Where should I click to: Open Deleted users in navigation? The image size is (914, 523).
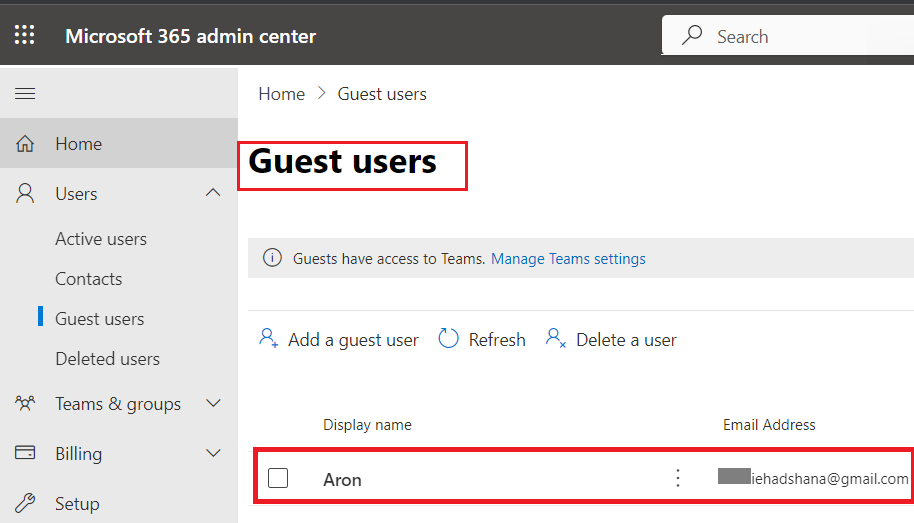[107, 359]
